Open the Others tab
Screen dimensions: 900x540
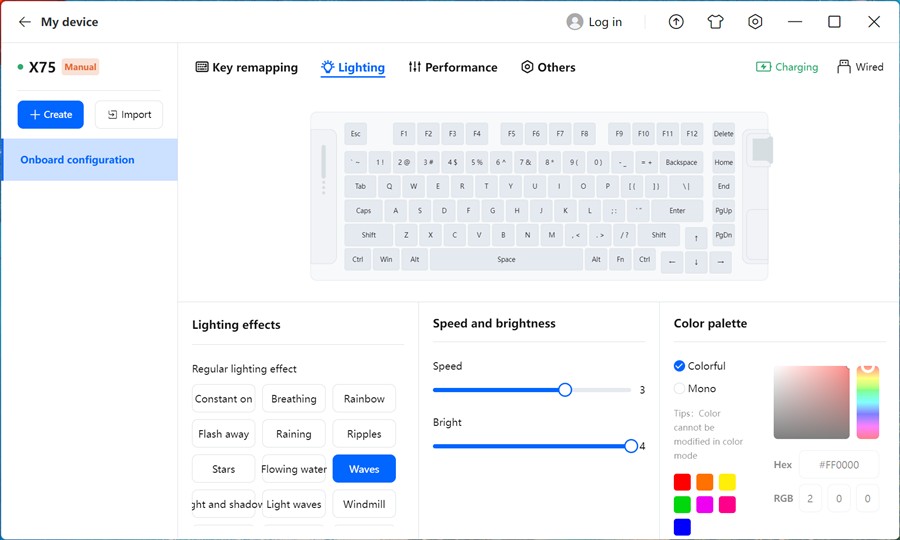[x=548, y=68]
